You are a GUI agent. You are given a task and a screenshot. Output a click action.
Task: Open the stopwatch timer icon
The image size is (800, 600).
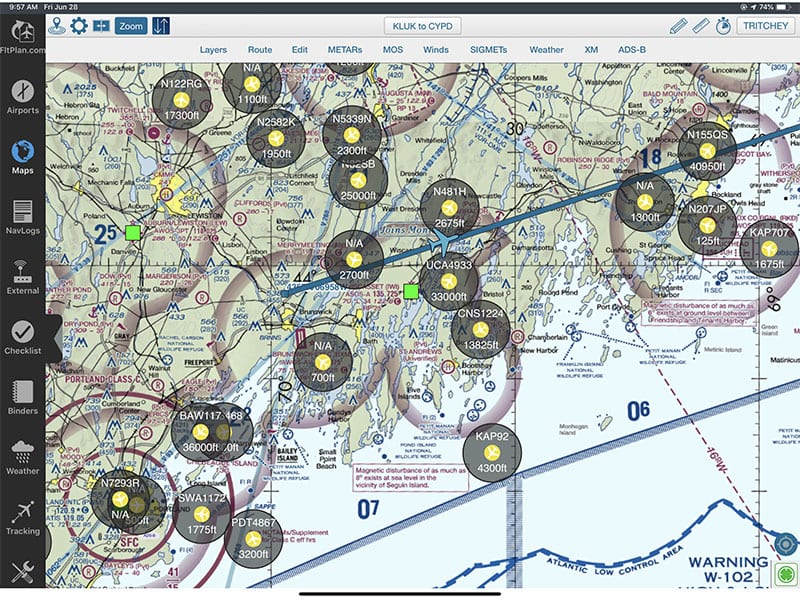(x=723, y=26)
